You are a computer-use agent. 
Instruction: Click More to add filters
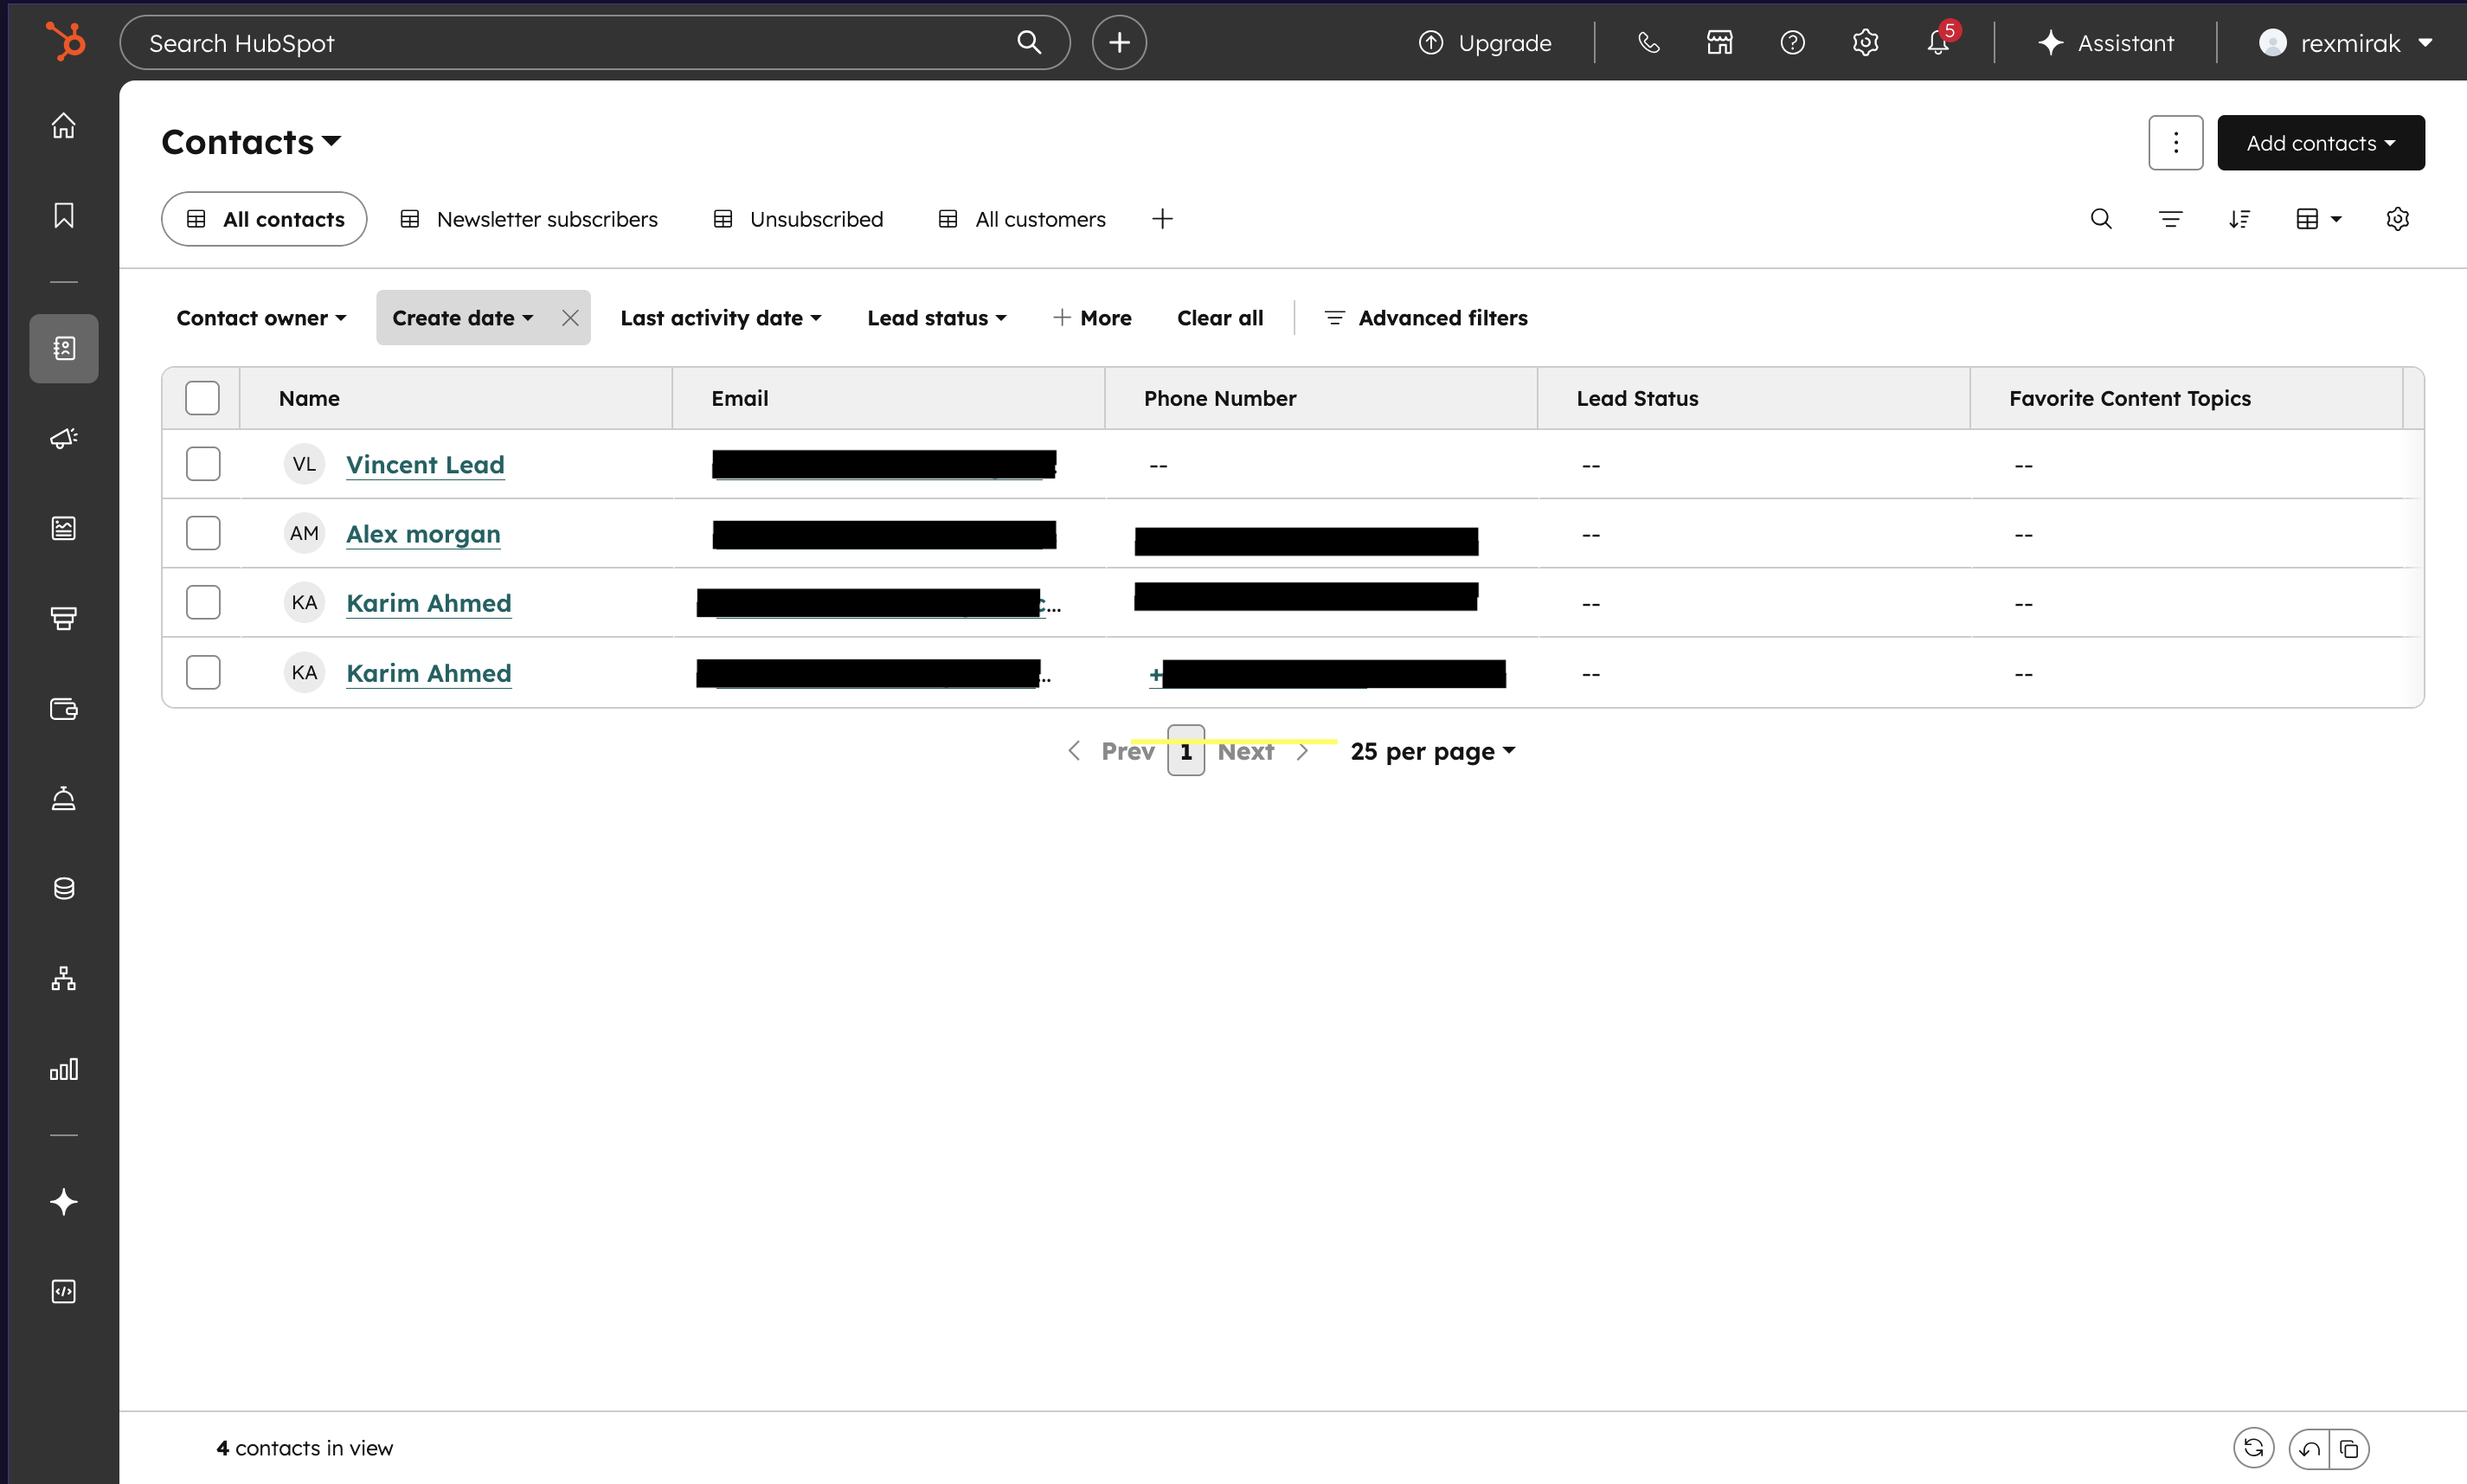pyautogui.click(x=1092, y=318)
